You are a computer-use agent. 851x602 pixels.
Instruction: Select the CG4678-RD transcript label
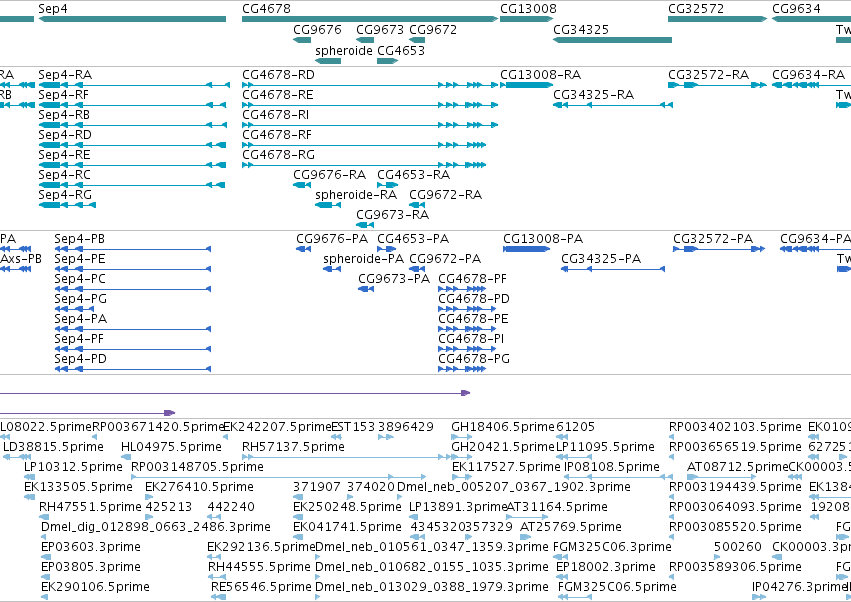[278, 74]
